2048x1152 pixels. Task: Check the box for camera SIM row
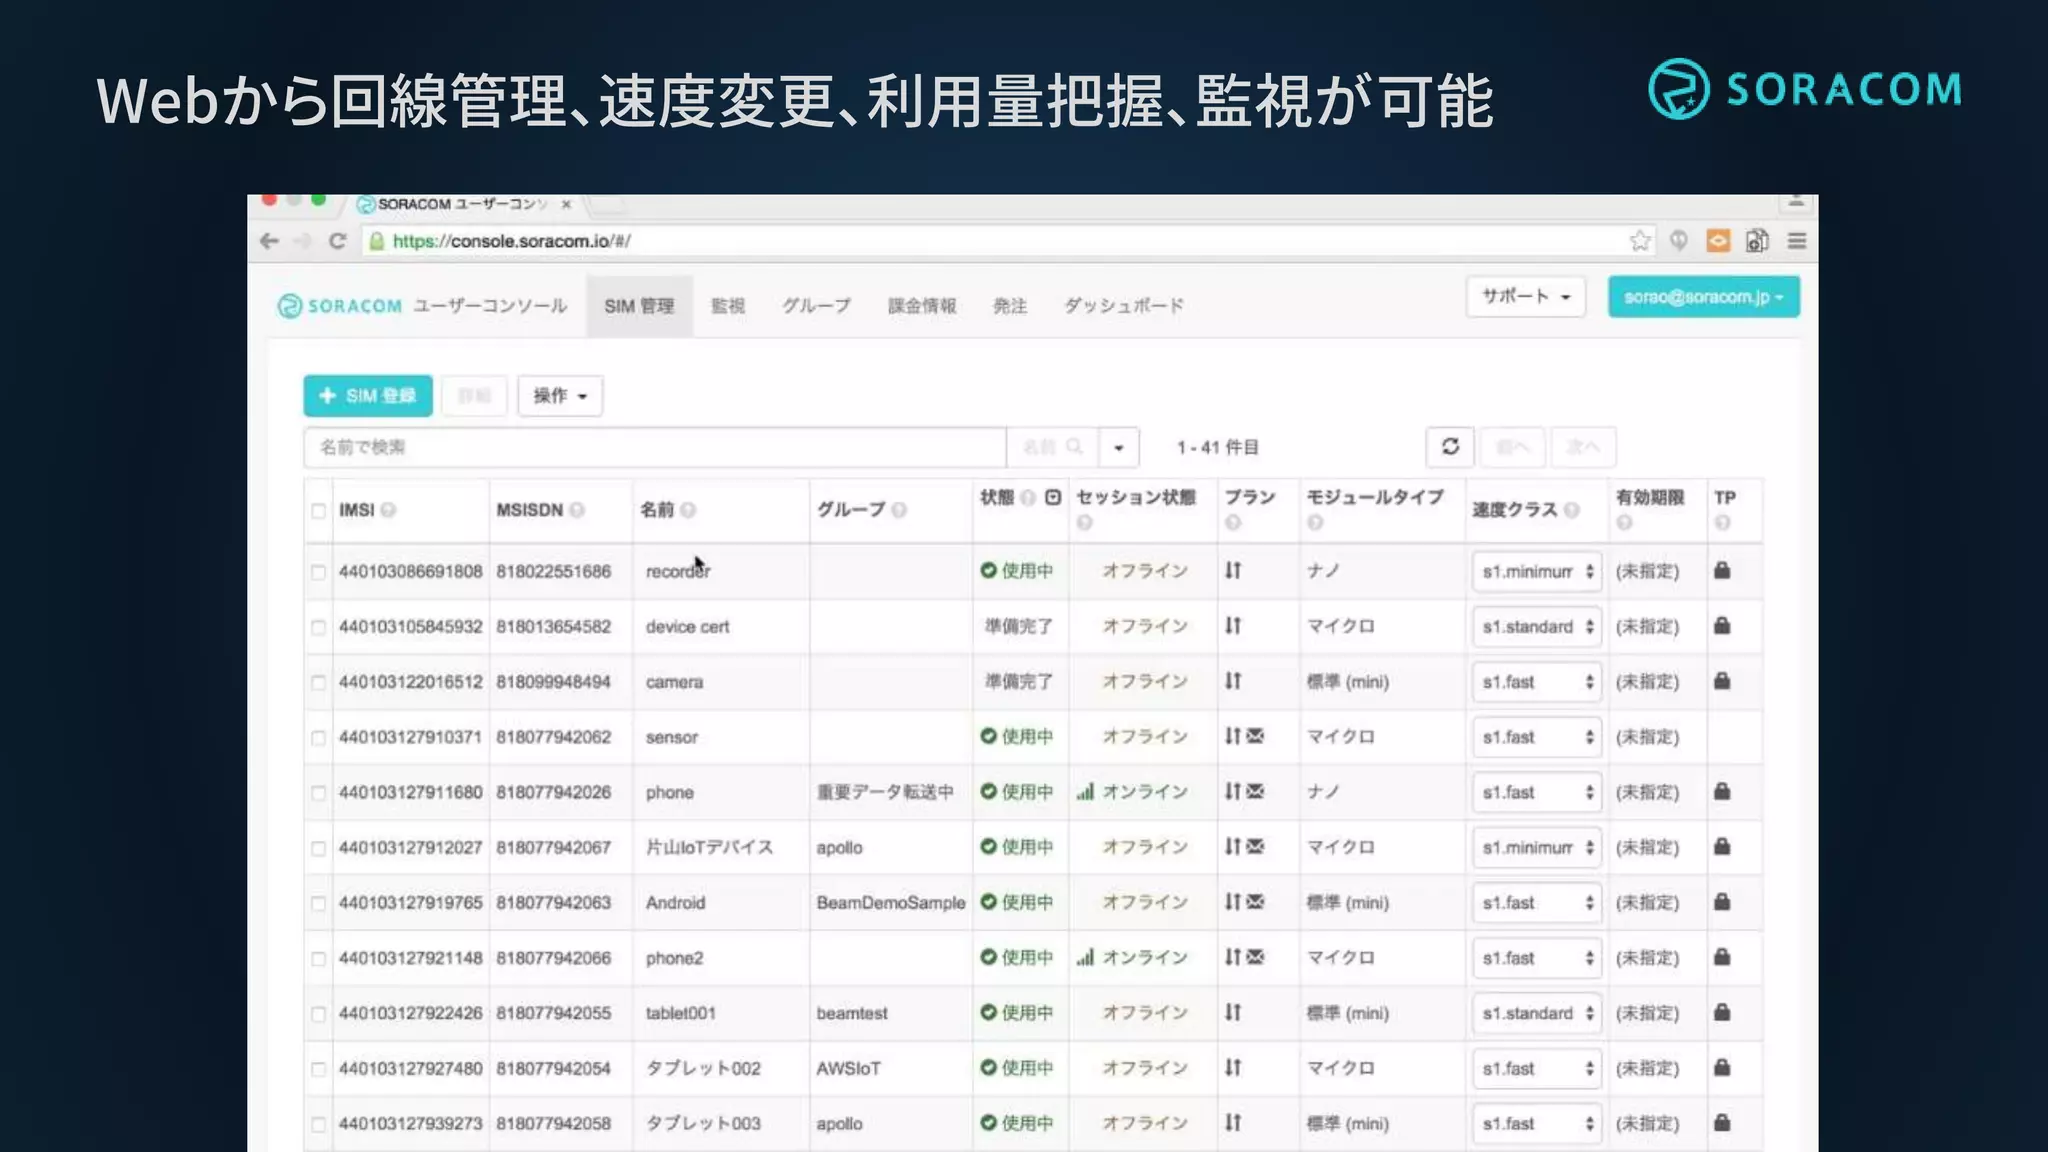pos(318,682)
